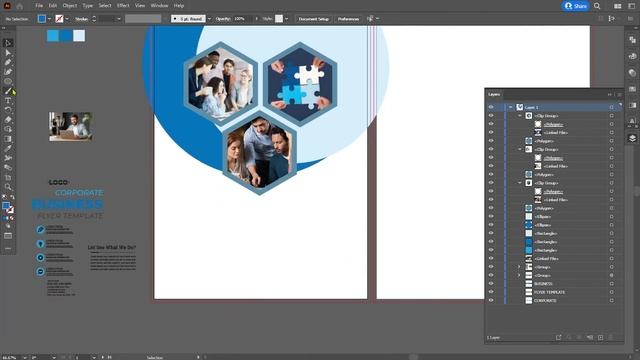Open the fill color dropdown arrow
The image size is (640, 360).
coord(49,19)
